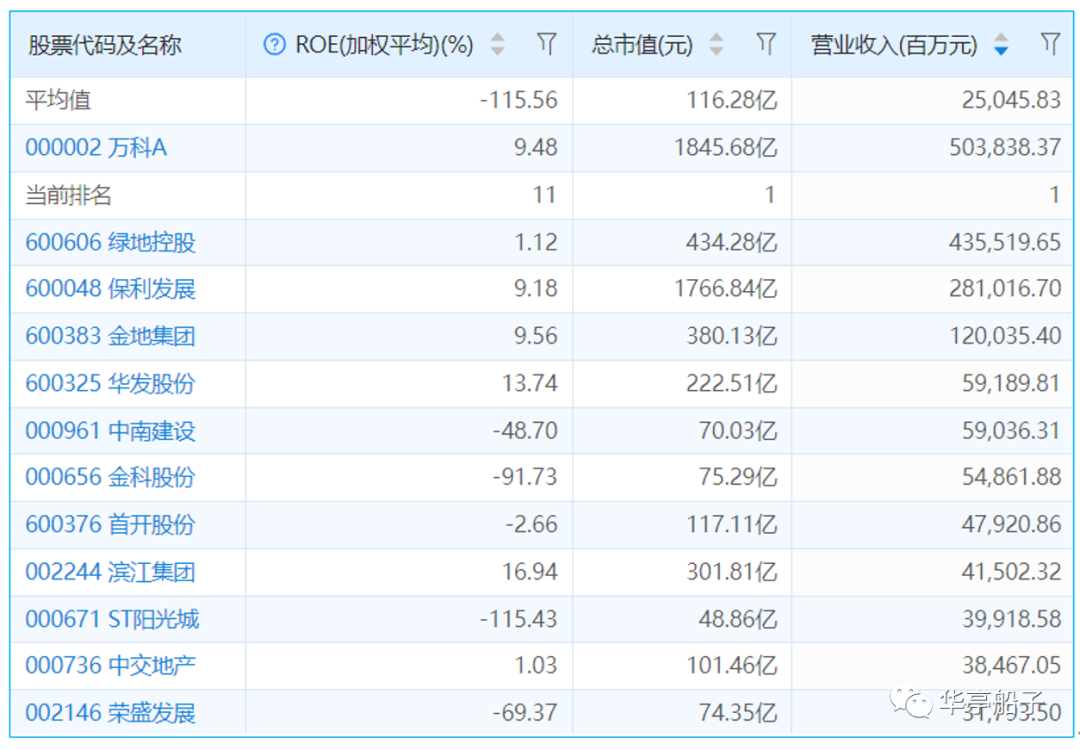The height and width of the screenshot is (750, 1080).
Task: Click 荣盛发展 ROE value -69.37
Action: tap(525, 712)
